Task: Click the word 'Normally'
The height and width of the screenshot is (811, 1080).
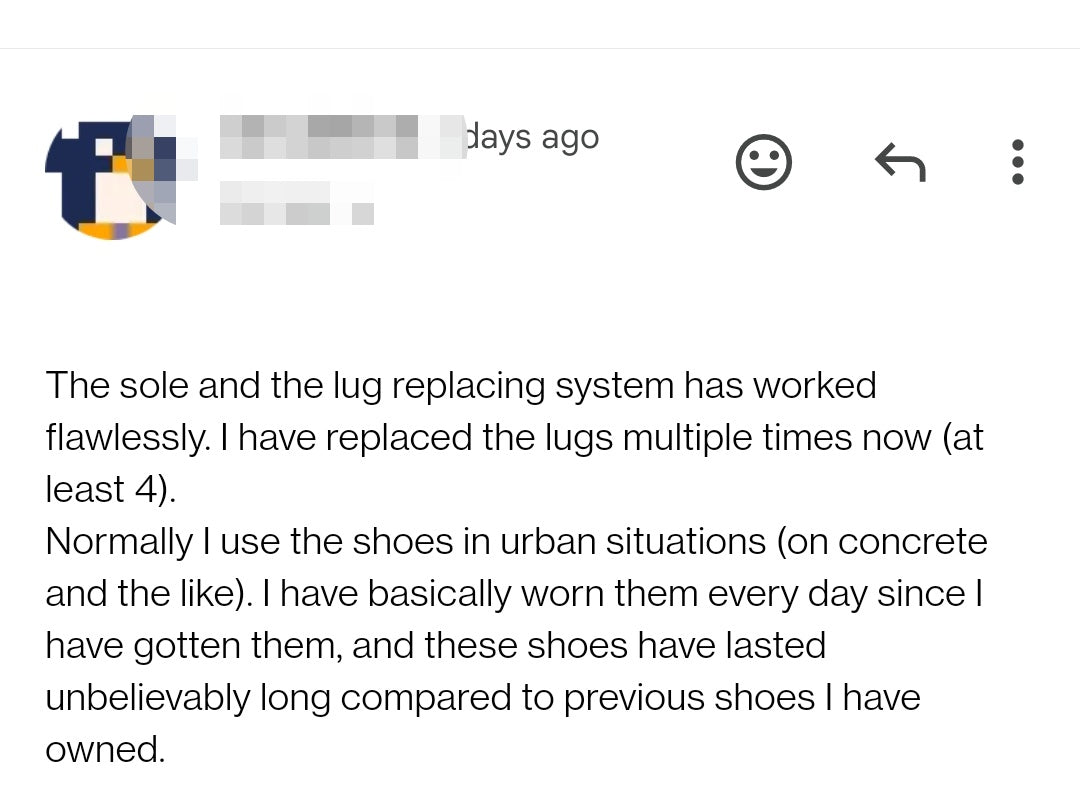Action: (x=118, y=541)
